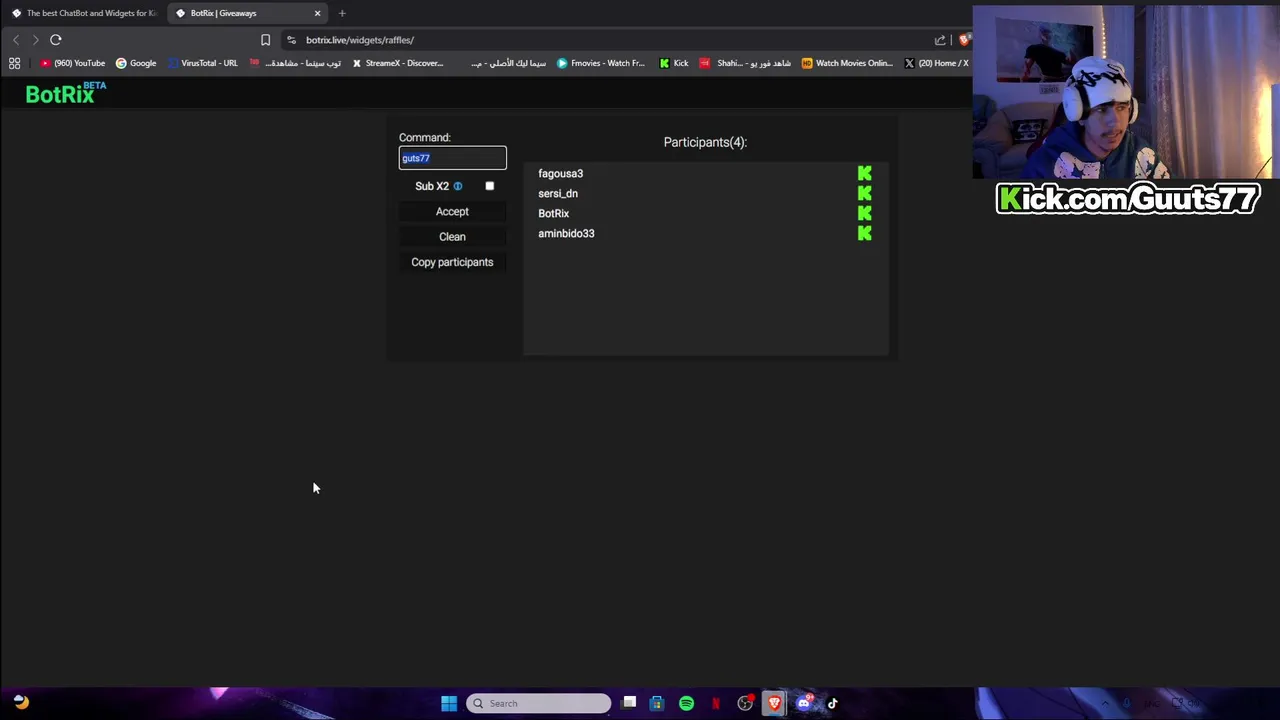Click the share page icon

coord(940,40)
